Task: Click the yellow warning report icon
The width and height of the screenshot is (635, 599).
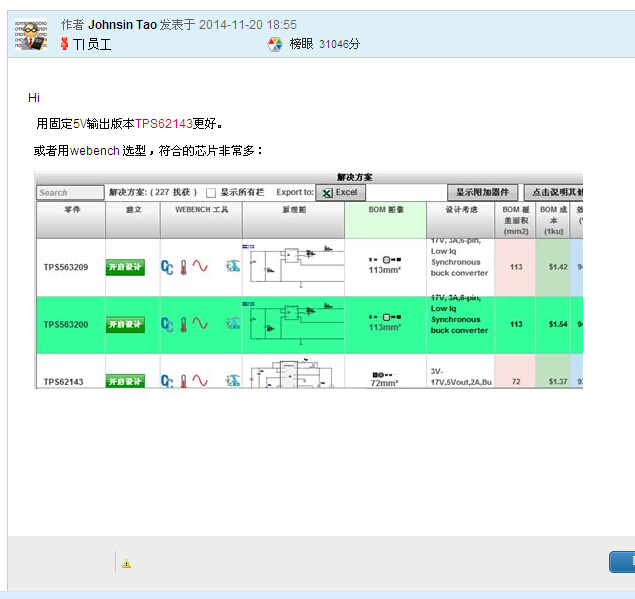Action: 126,563
